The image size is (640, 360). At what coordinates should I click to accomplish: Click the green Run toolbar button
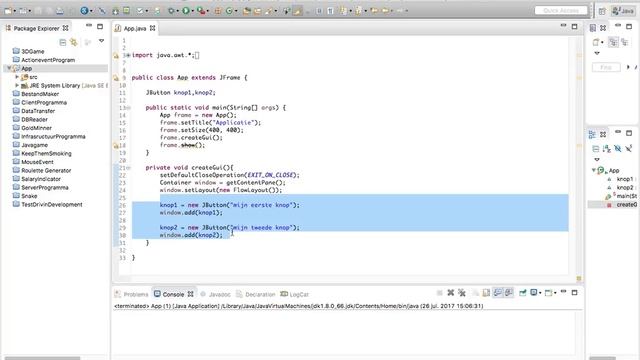point(186,11)
